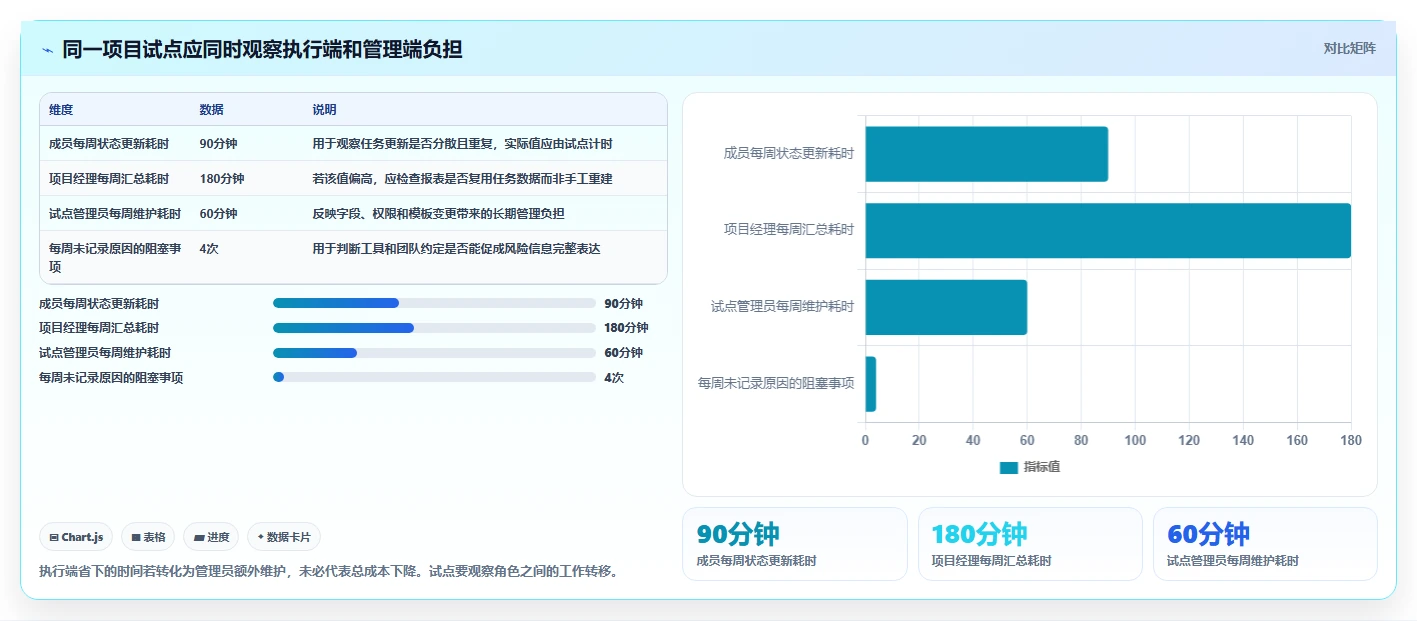The image size is (1417, 621).
Task: Click table cell 试点管理员每周维护耗时
Action: point(115,214)
